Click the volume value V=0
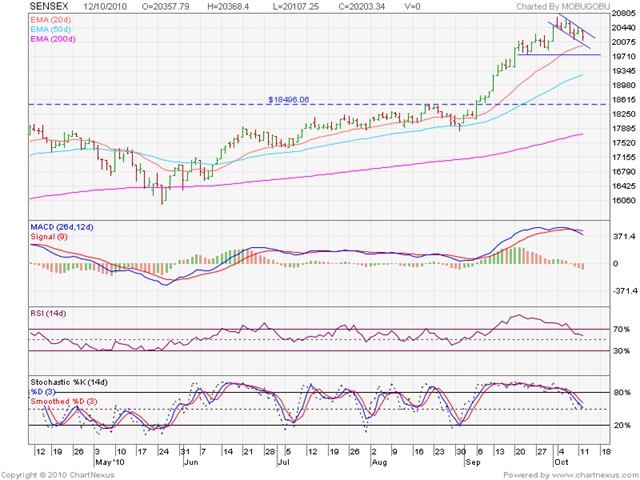Viewport: 640px width, 480px height. (412, 7)
